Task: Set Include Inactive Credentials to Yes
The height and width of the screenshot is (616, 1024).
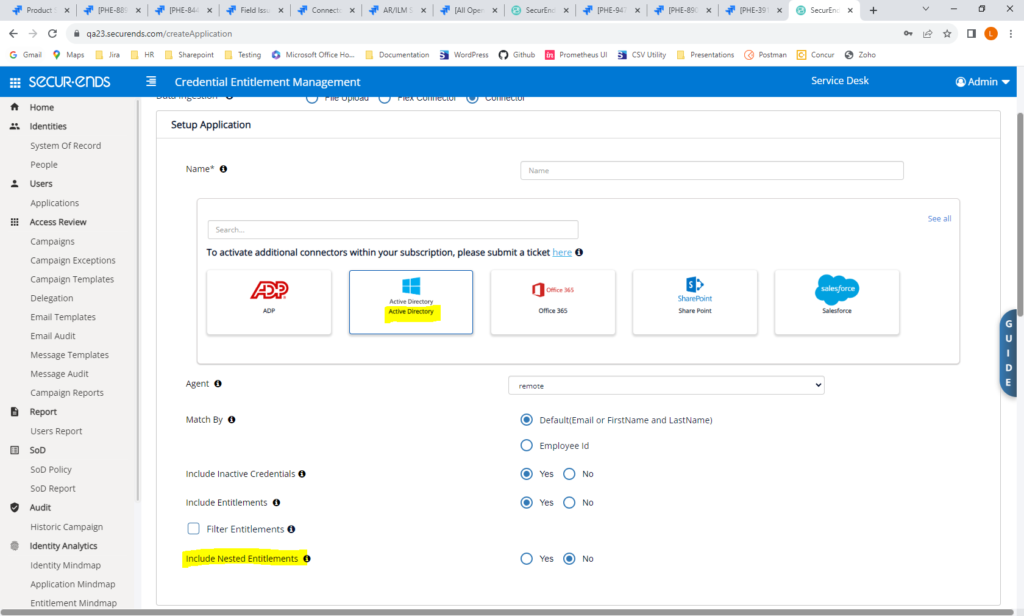Action: [x=526, y=474]
